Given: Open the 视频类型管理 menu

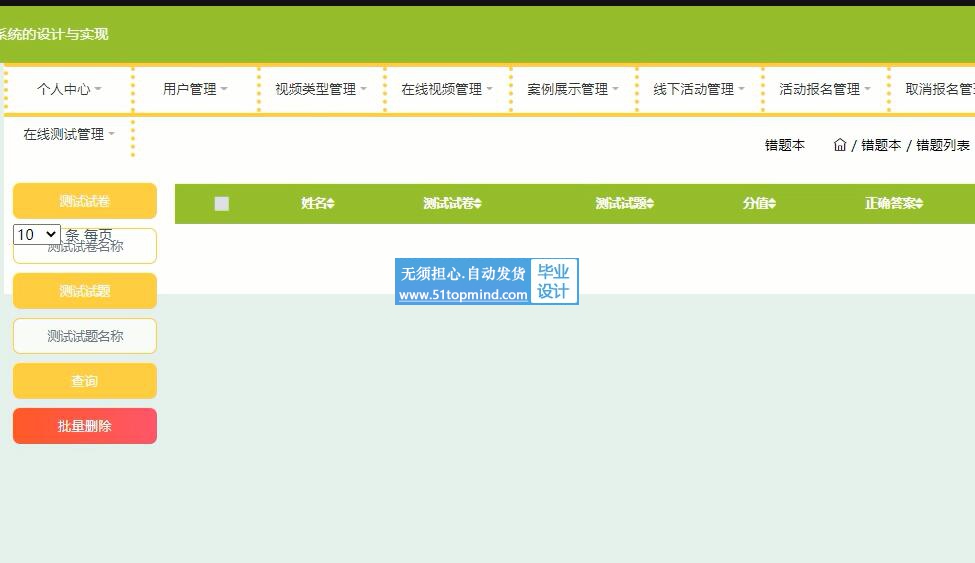Looking at the screenshot, I should pos(321,89).
